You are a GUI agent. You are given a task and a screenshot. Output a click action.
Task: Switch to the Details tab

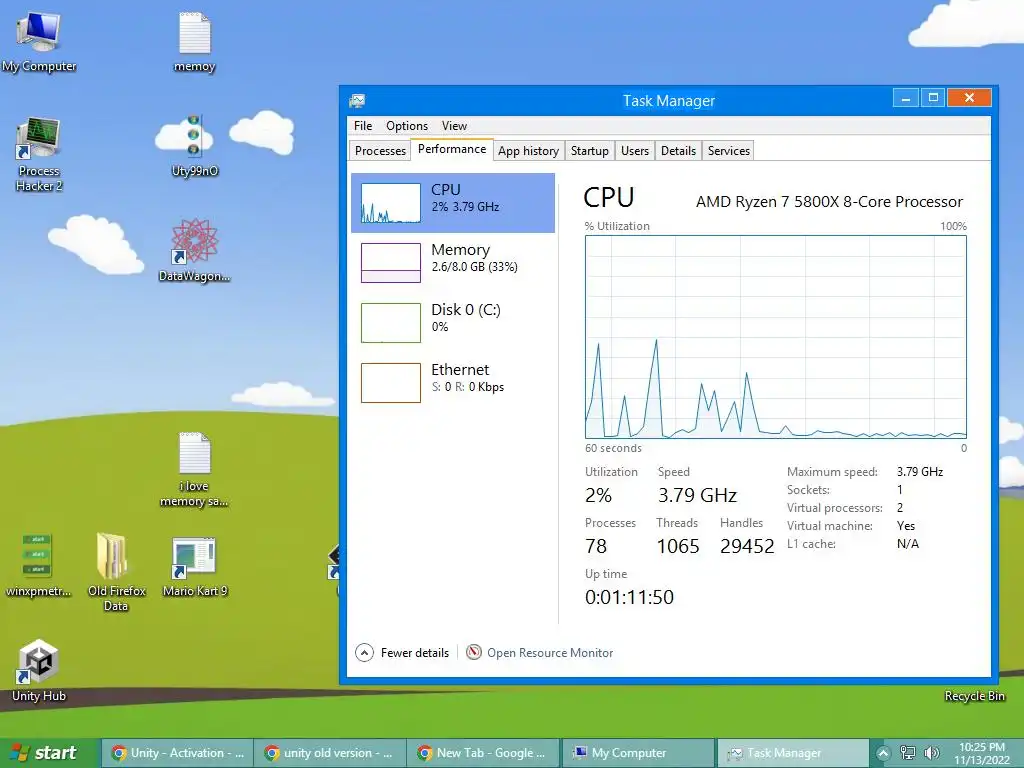coord(679,151)
